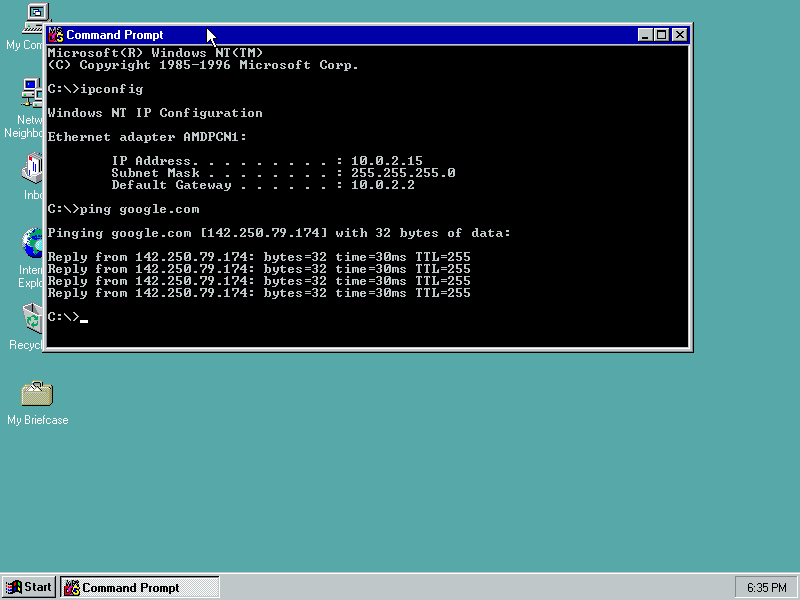The image size is (800, 600).
Task: Minimize the Command Prompt window
Action: 645,35
